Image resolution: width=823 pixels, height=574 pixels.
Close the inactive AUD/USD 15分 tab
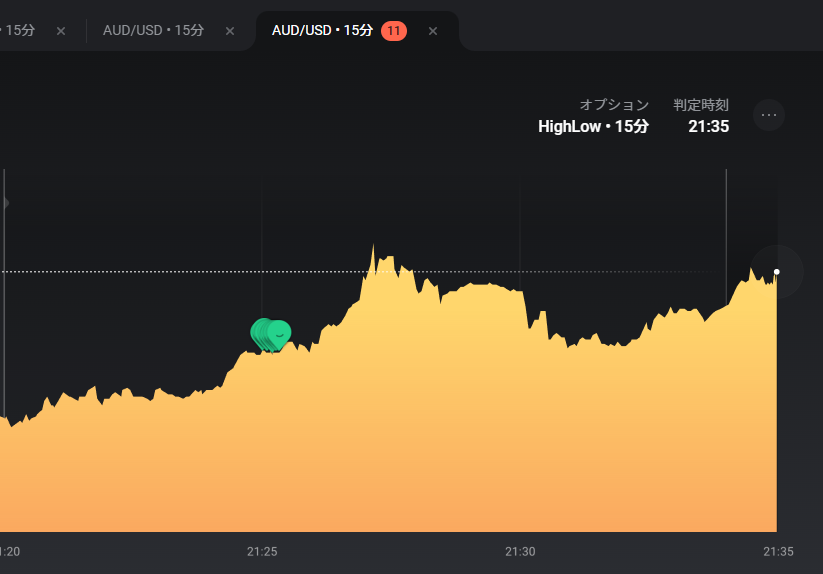[x=230, y=31]
